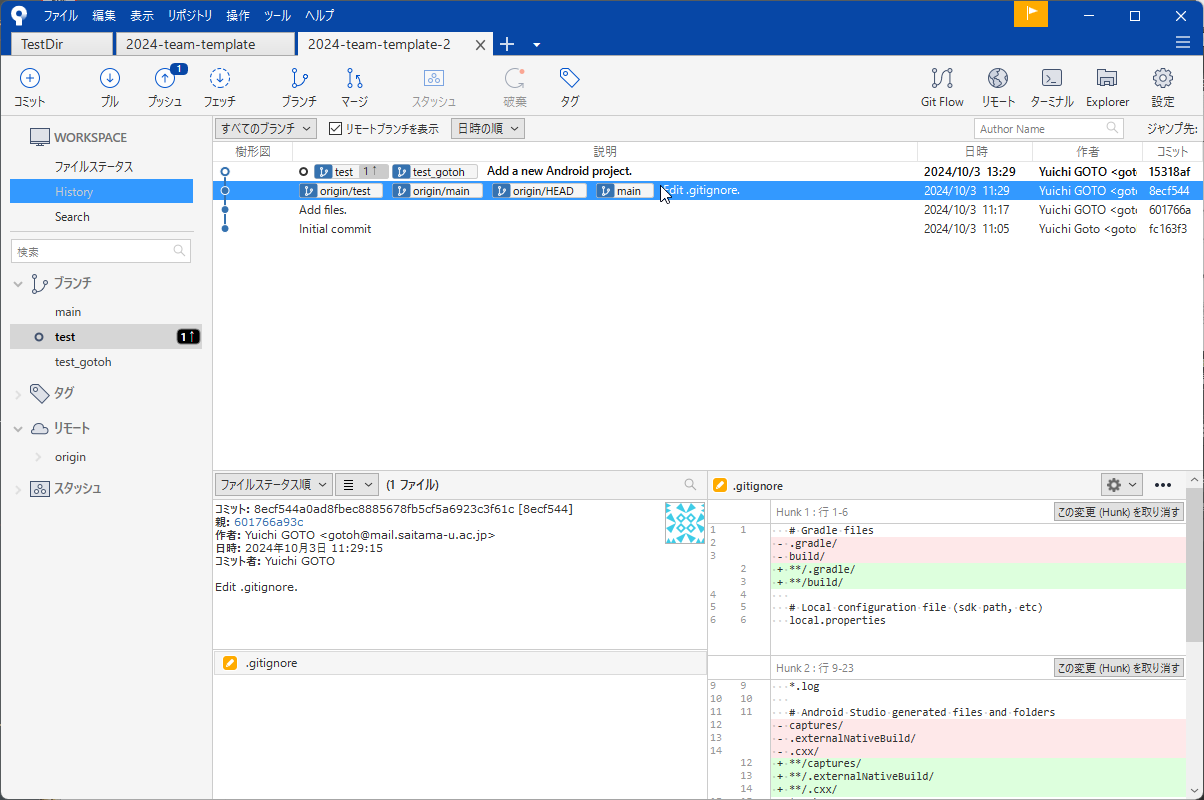Push commits using the Push icon
Screen dimensions: 1204x800
coord(165,79)
